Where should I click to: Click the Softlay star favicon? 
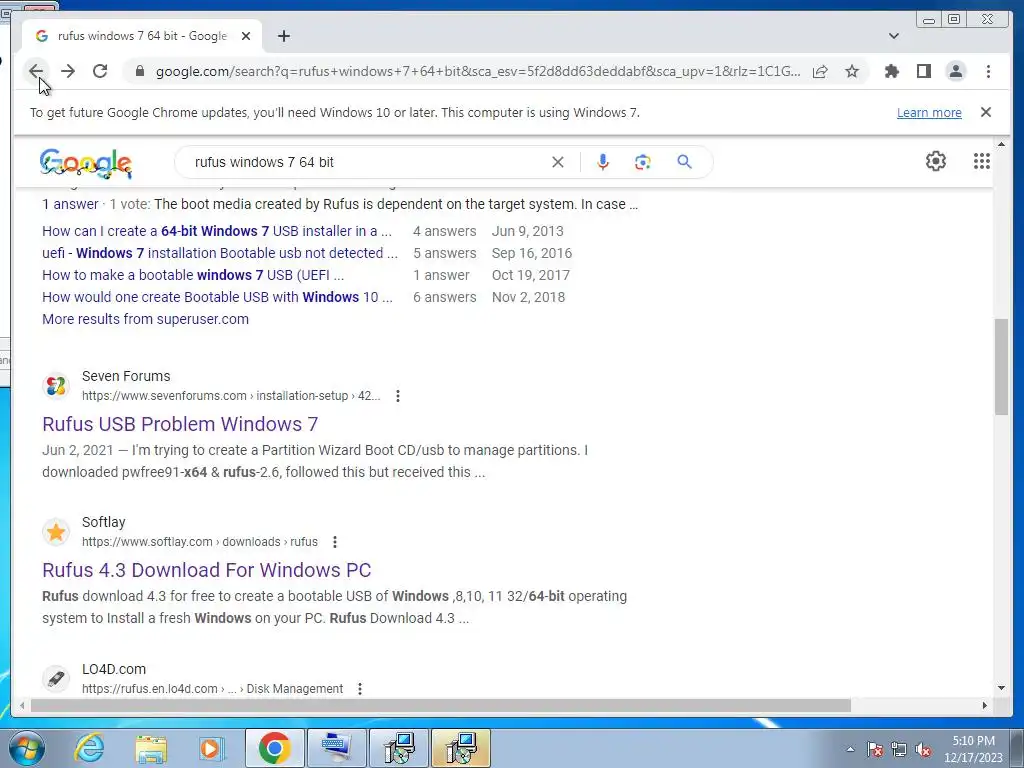coord(56,532)
